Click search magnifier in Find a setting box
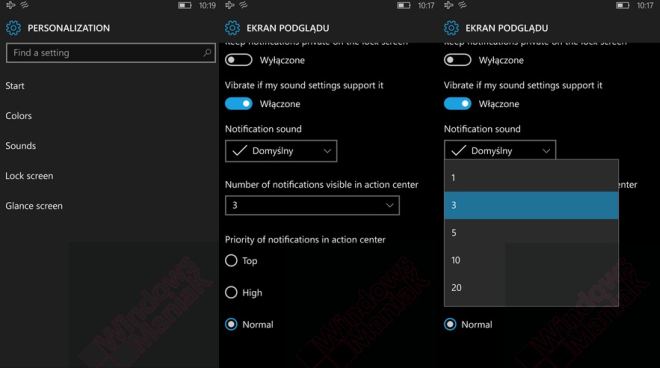The image size is (660, 368). pyautogui.click(x=207, y=53)
